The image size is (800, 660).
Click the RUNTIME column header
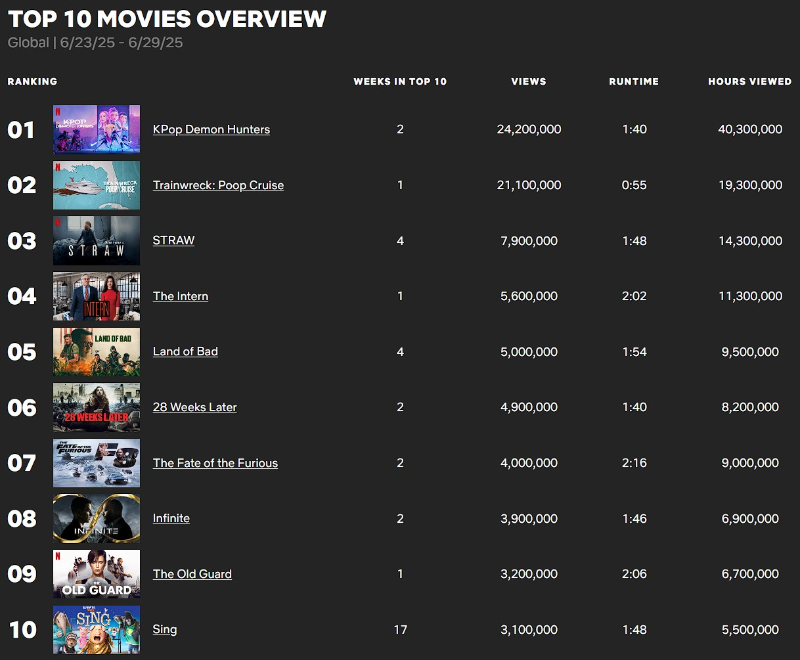tap(634, 82)
